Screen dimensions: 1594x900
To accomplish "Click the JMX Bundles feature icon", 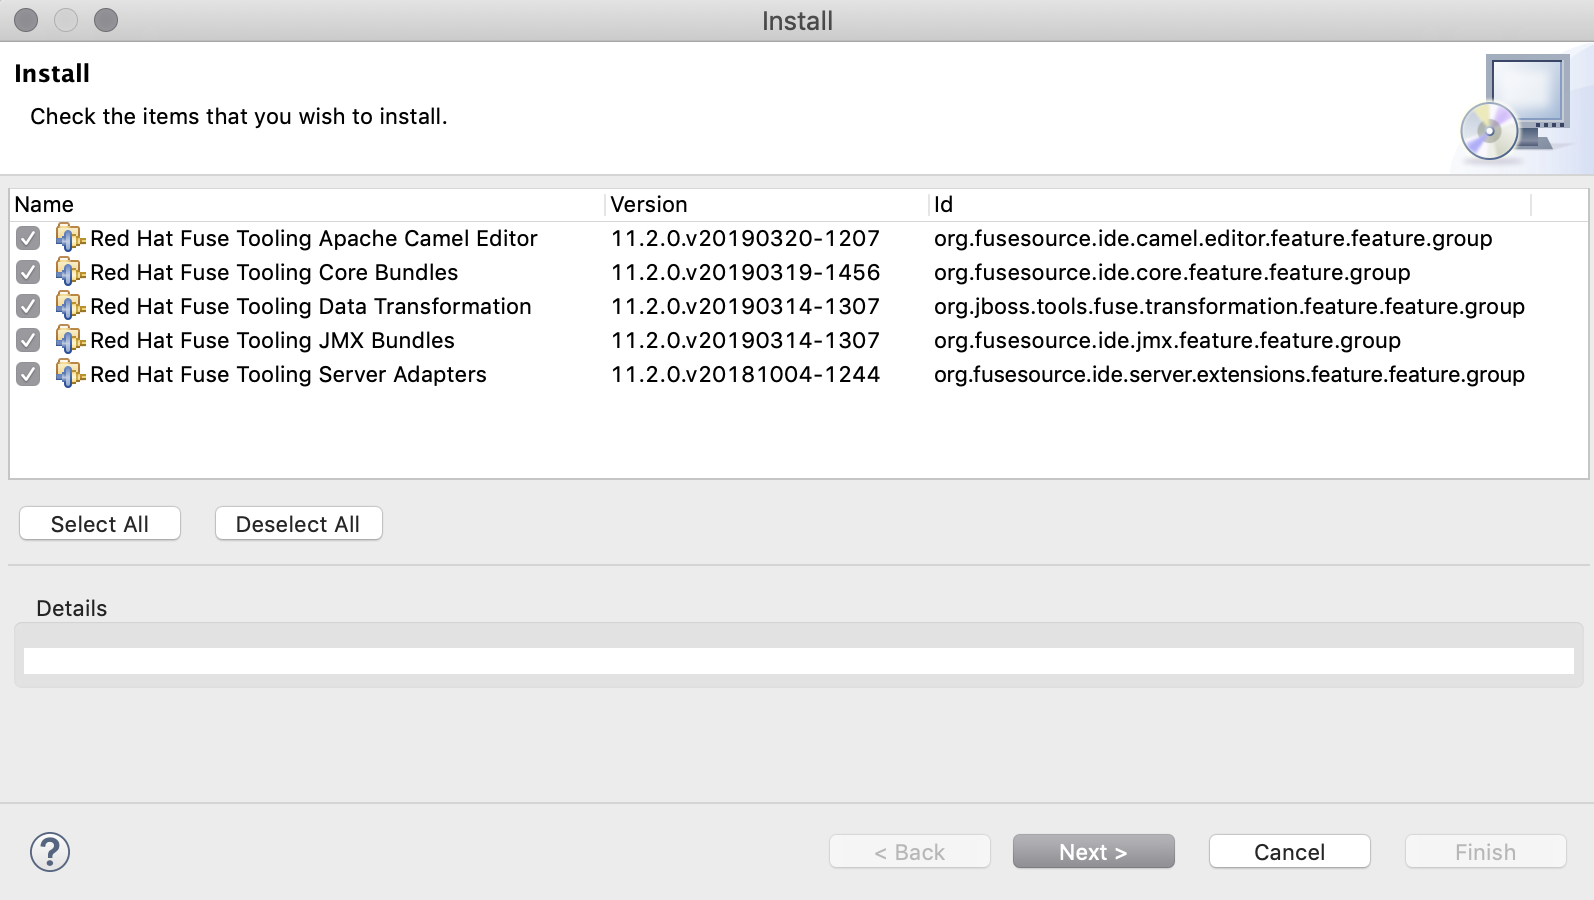I will (x=70, y=340).
